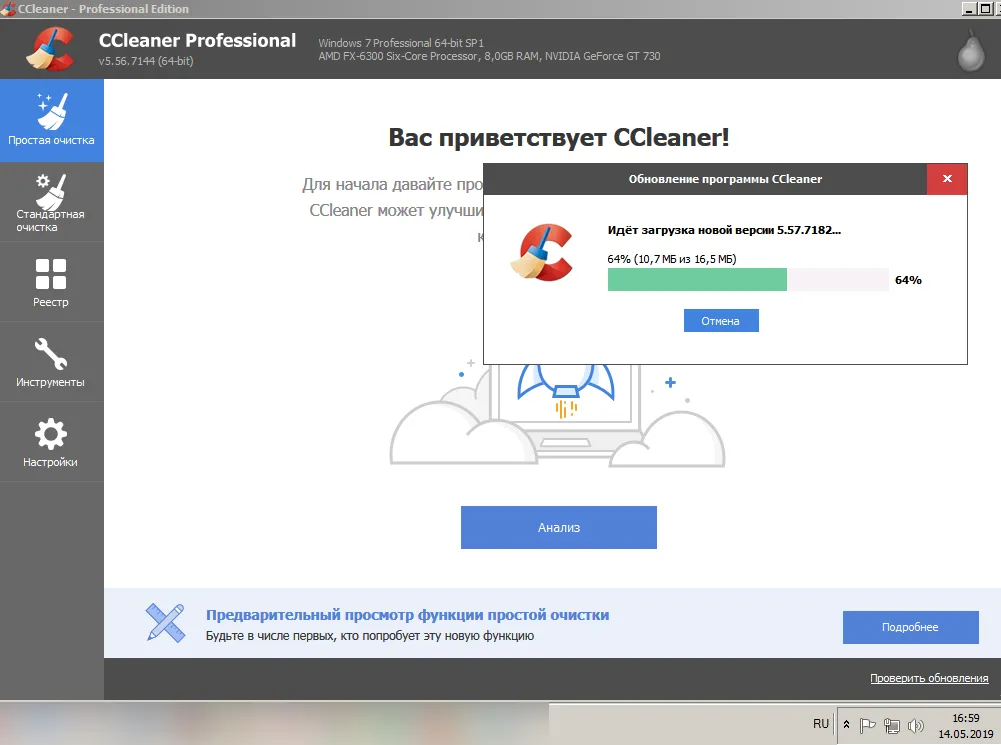Click the CCleaner logo in the update dialog
The height and width of the screenshot is (745, 1001).
tap(541, 251)
